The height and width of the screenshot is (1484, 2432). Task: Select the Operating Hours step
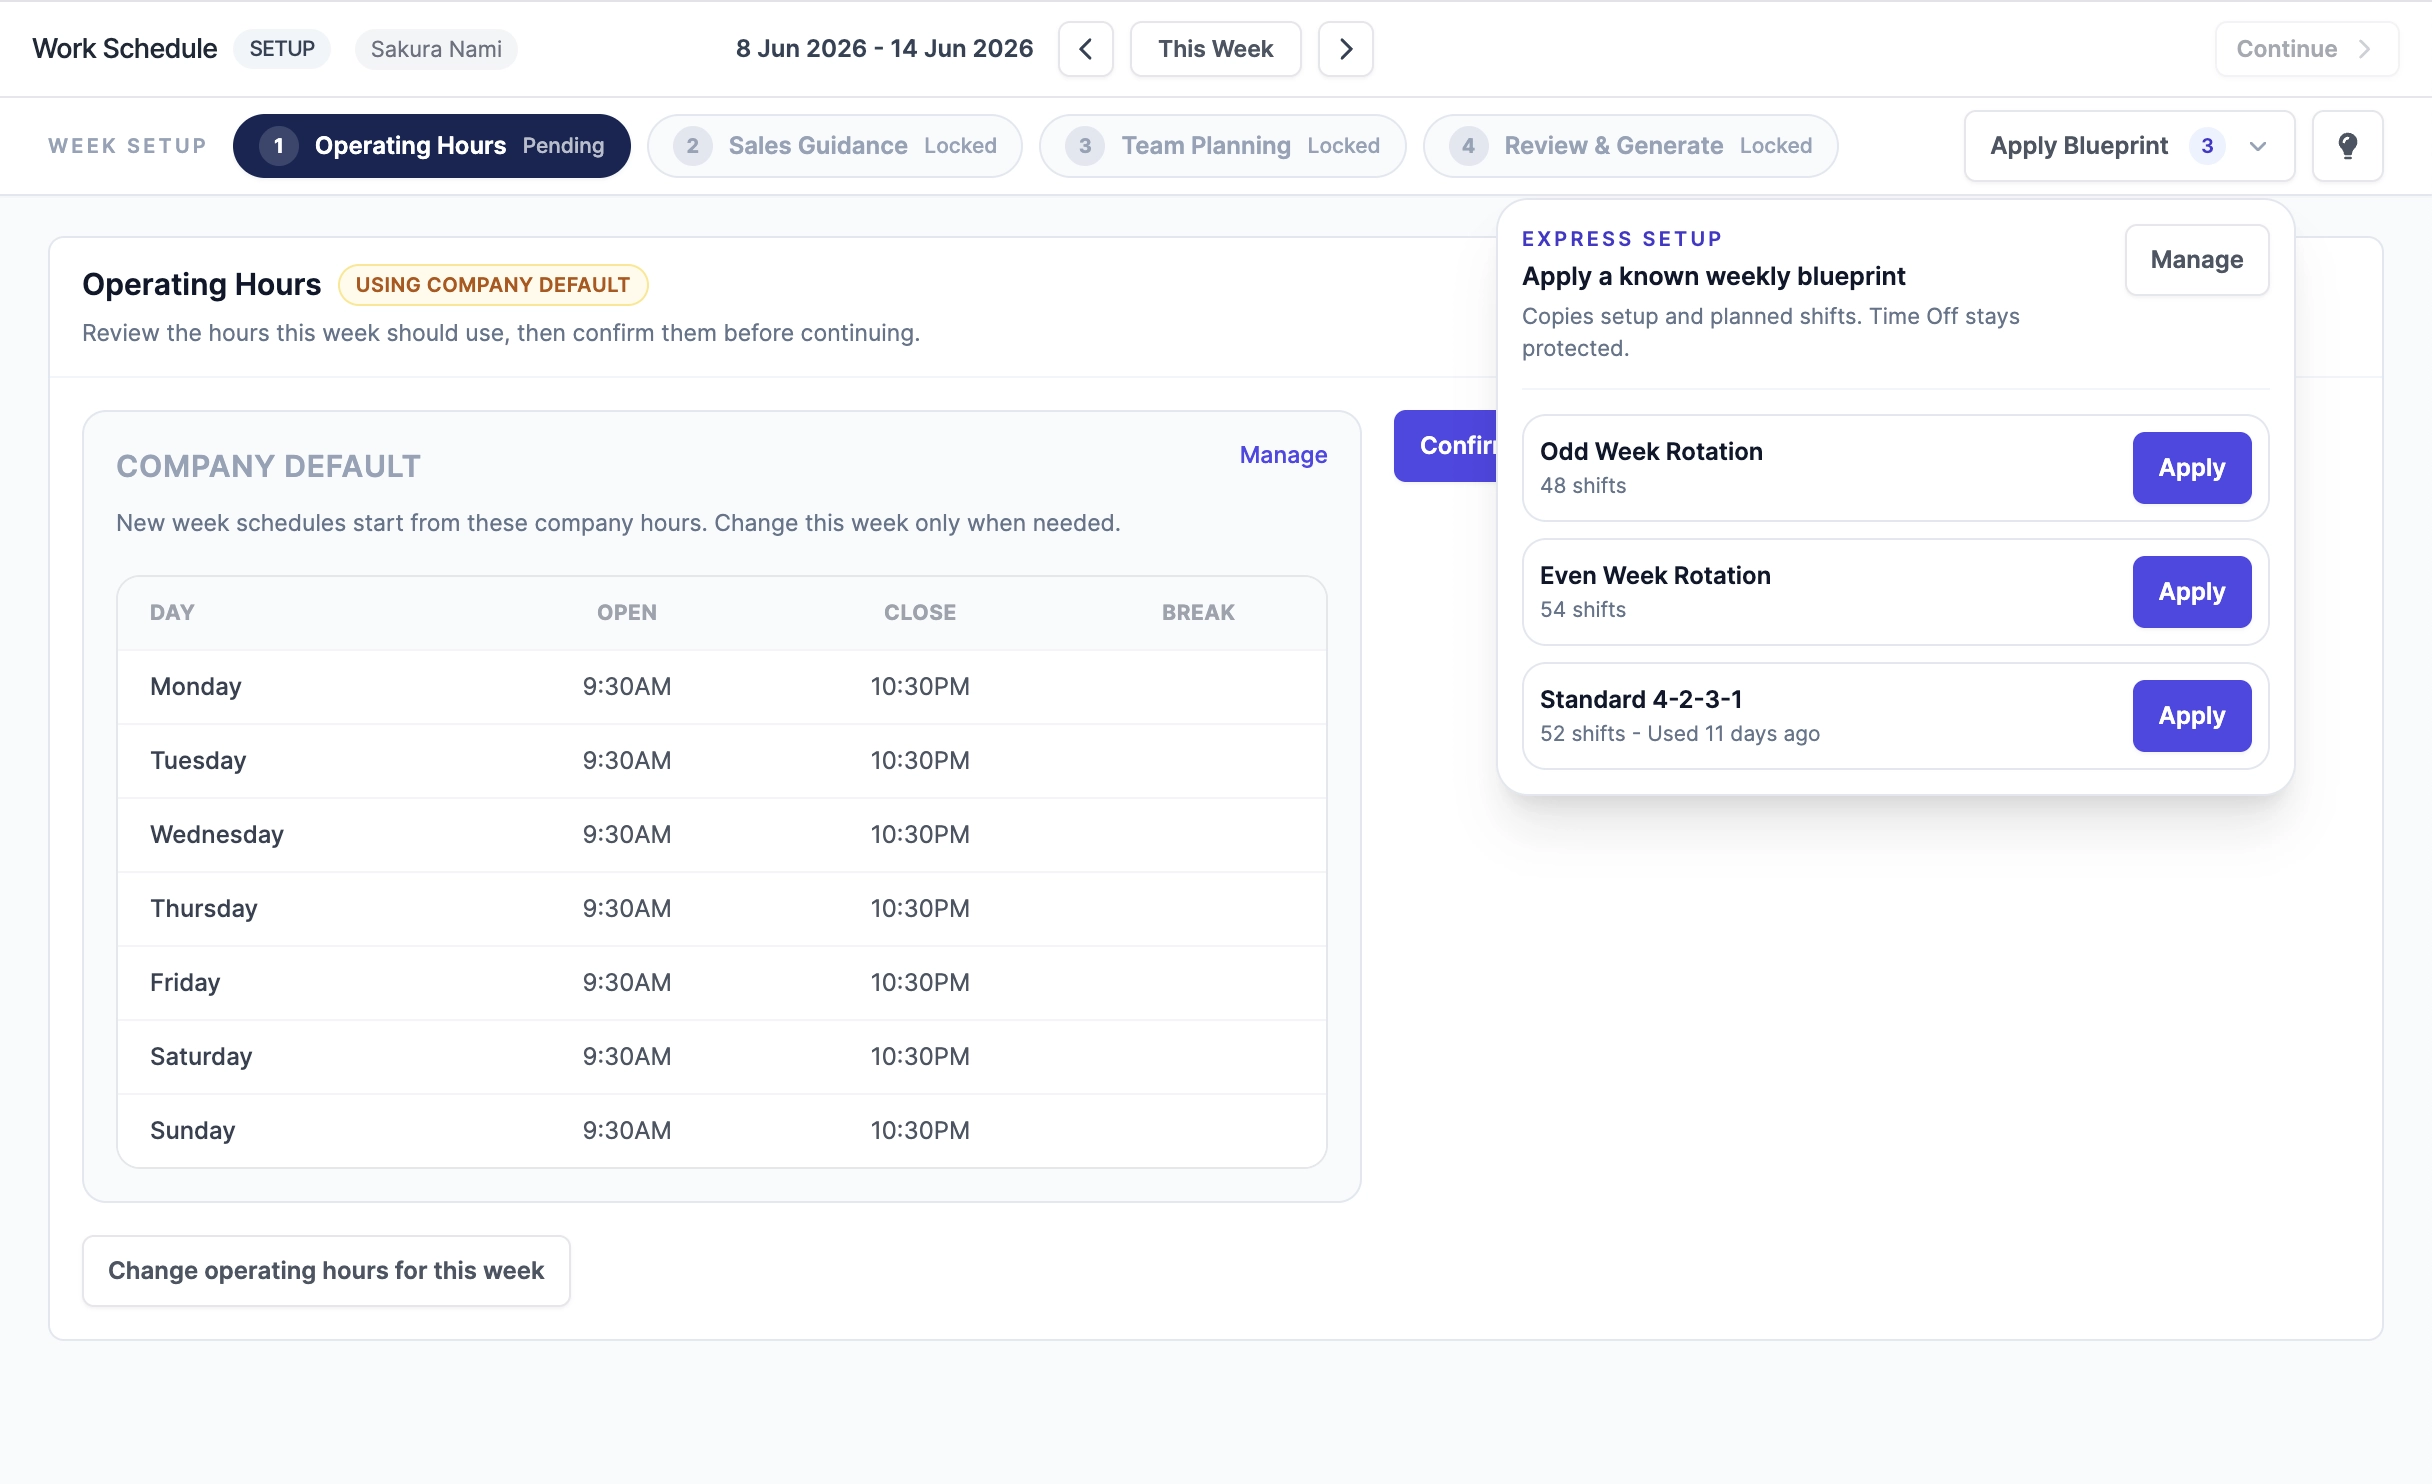[x=432, y=146]
